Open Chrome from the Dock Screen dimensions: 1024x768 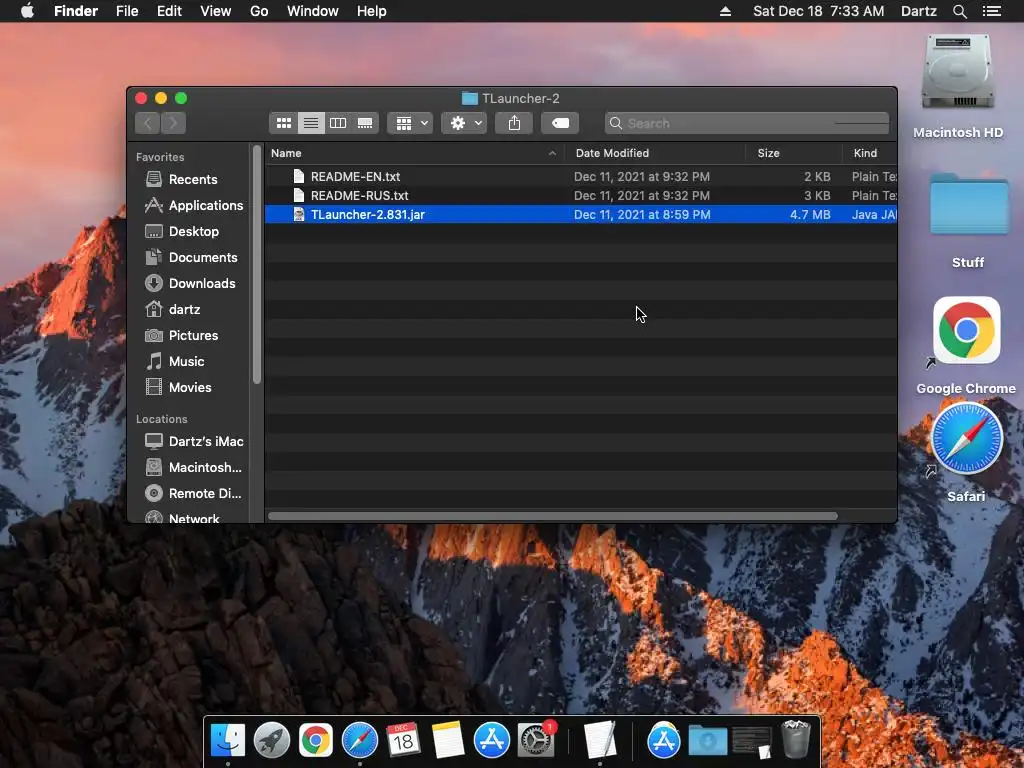coord(315,740)
